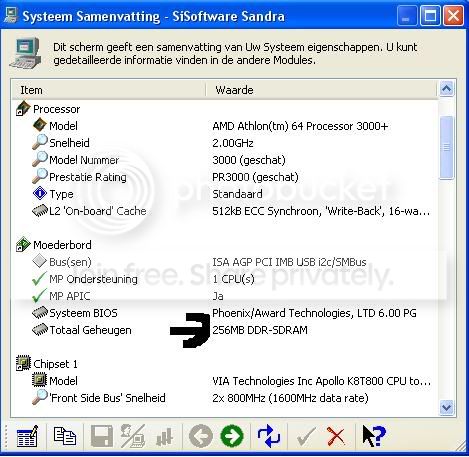Click the greyed-out person and computer toolbar icon
Screen dimensions: 469x457
click(x=133, y=436)
